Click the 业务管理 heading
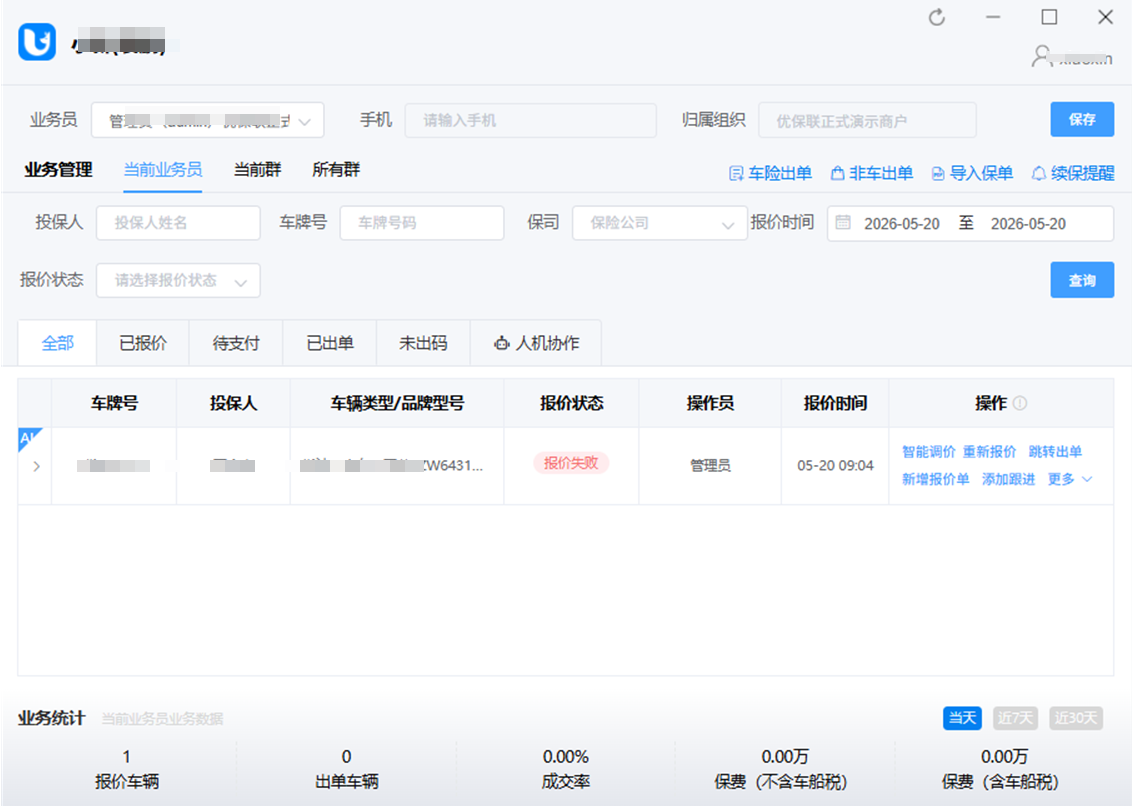Viewport: 1132px width, 806px height. (x=58, y=170)
